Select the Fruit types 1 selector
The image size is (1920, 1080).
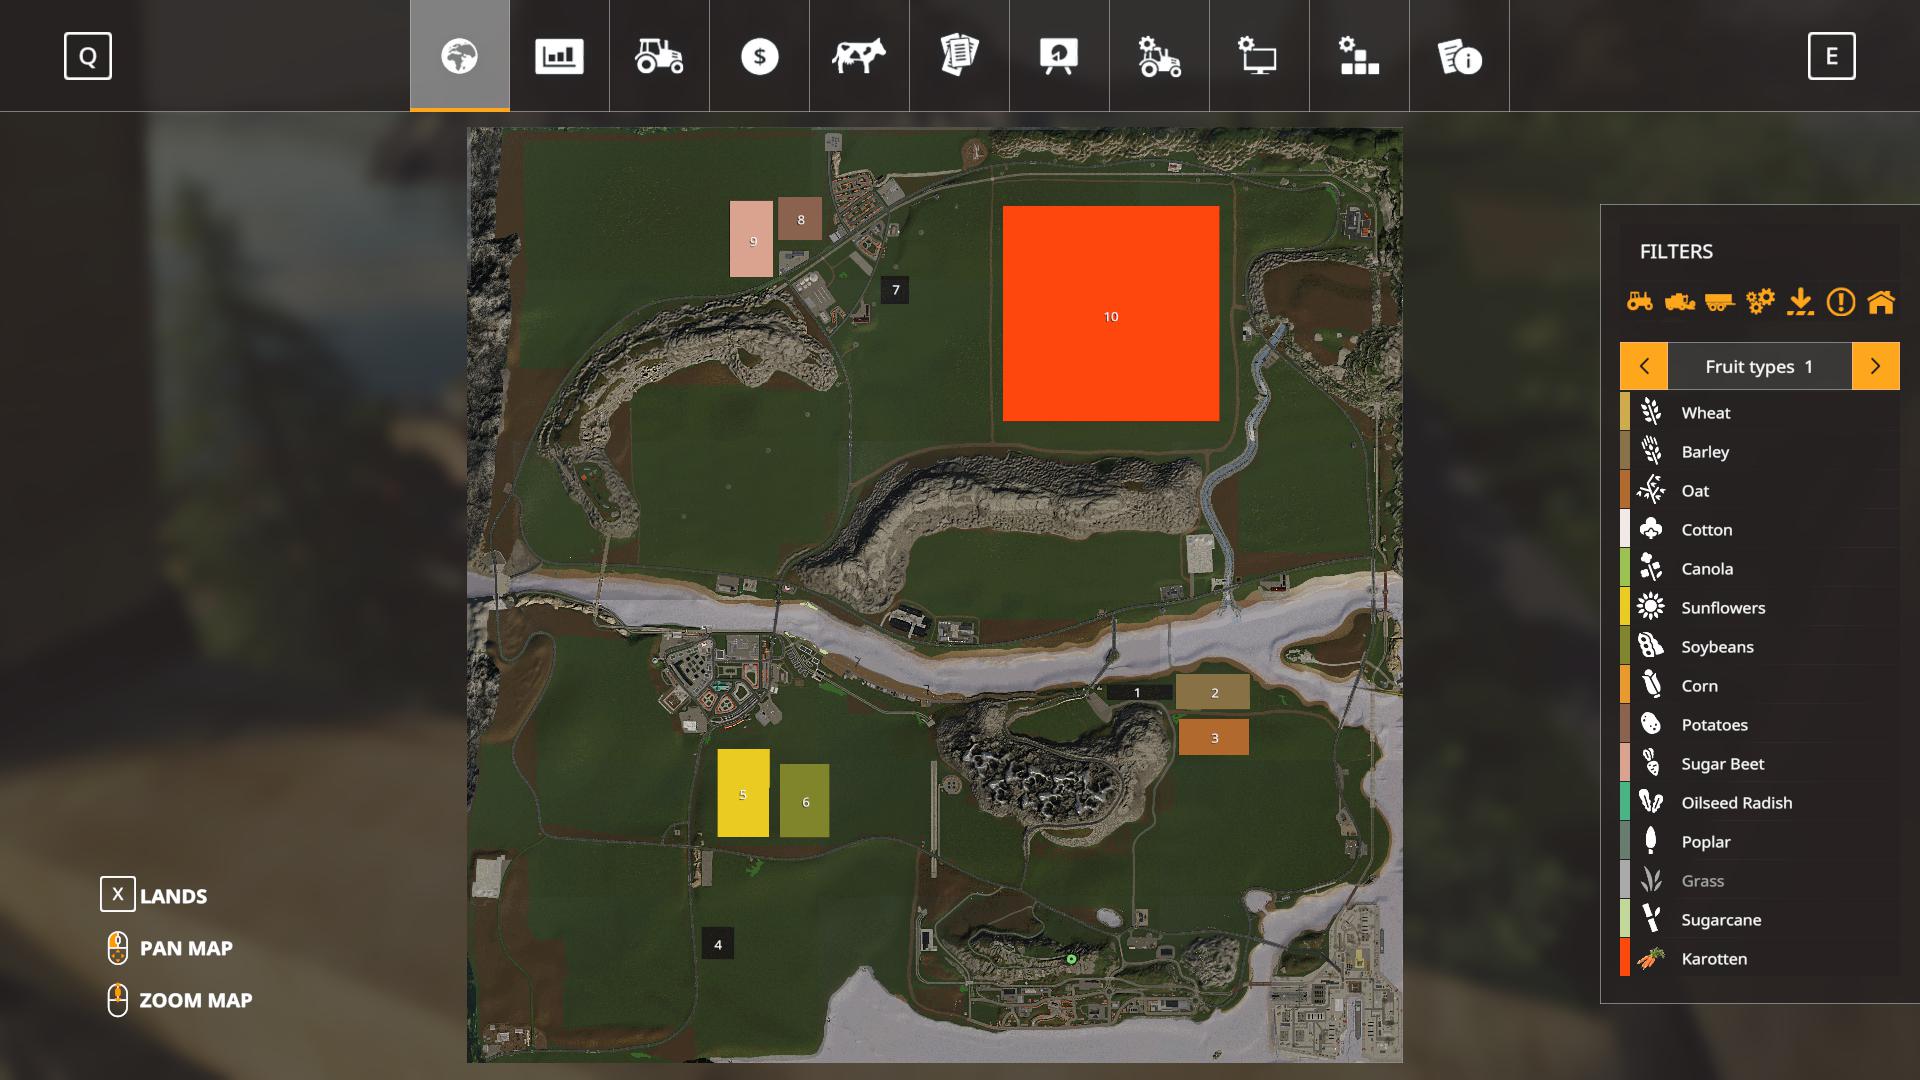coord(1759,366)
